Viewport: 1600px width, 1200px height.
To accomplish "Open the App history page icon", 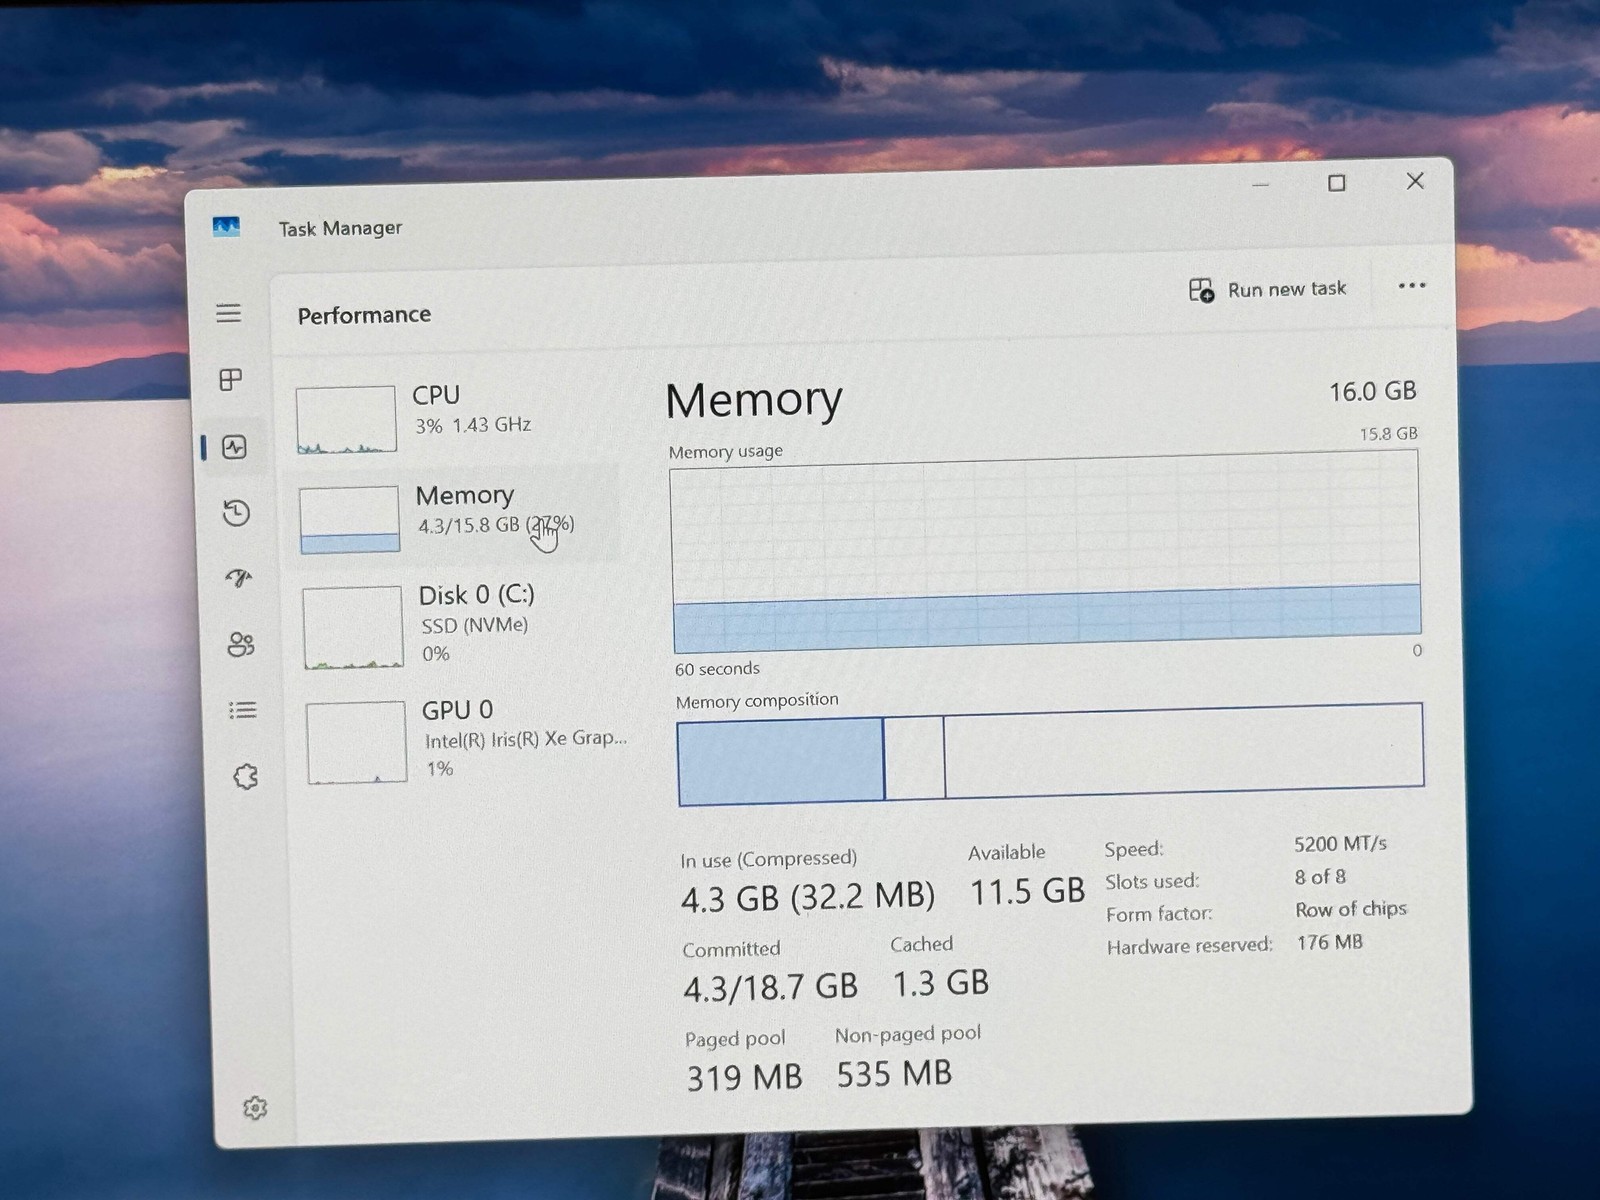I will (237, 513).
